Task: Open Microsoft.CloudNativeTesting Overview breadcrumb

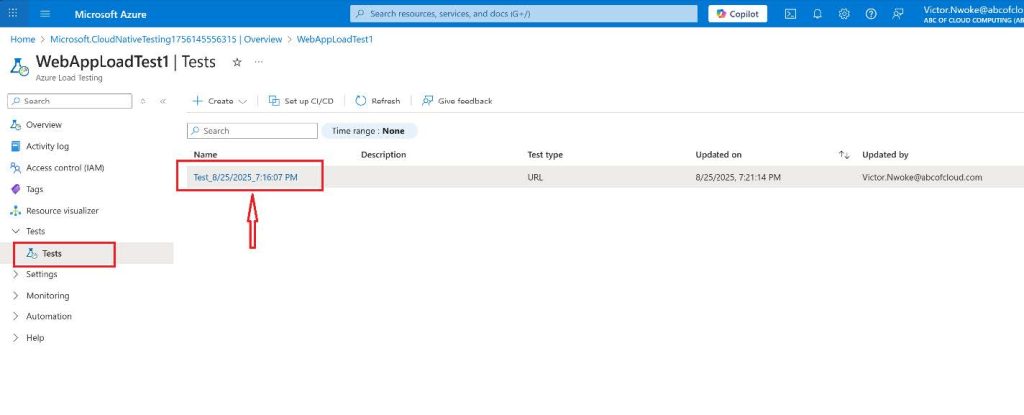Action: point(166,39)
